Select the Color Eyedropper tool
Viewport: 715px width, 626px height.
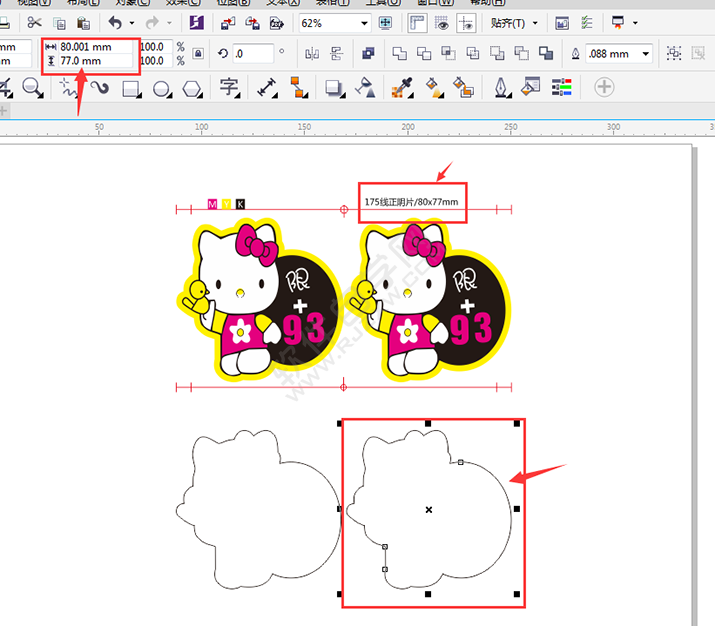[402, 88]
